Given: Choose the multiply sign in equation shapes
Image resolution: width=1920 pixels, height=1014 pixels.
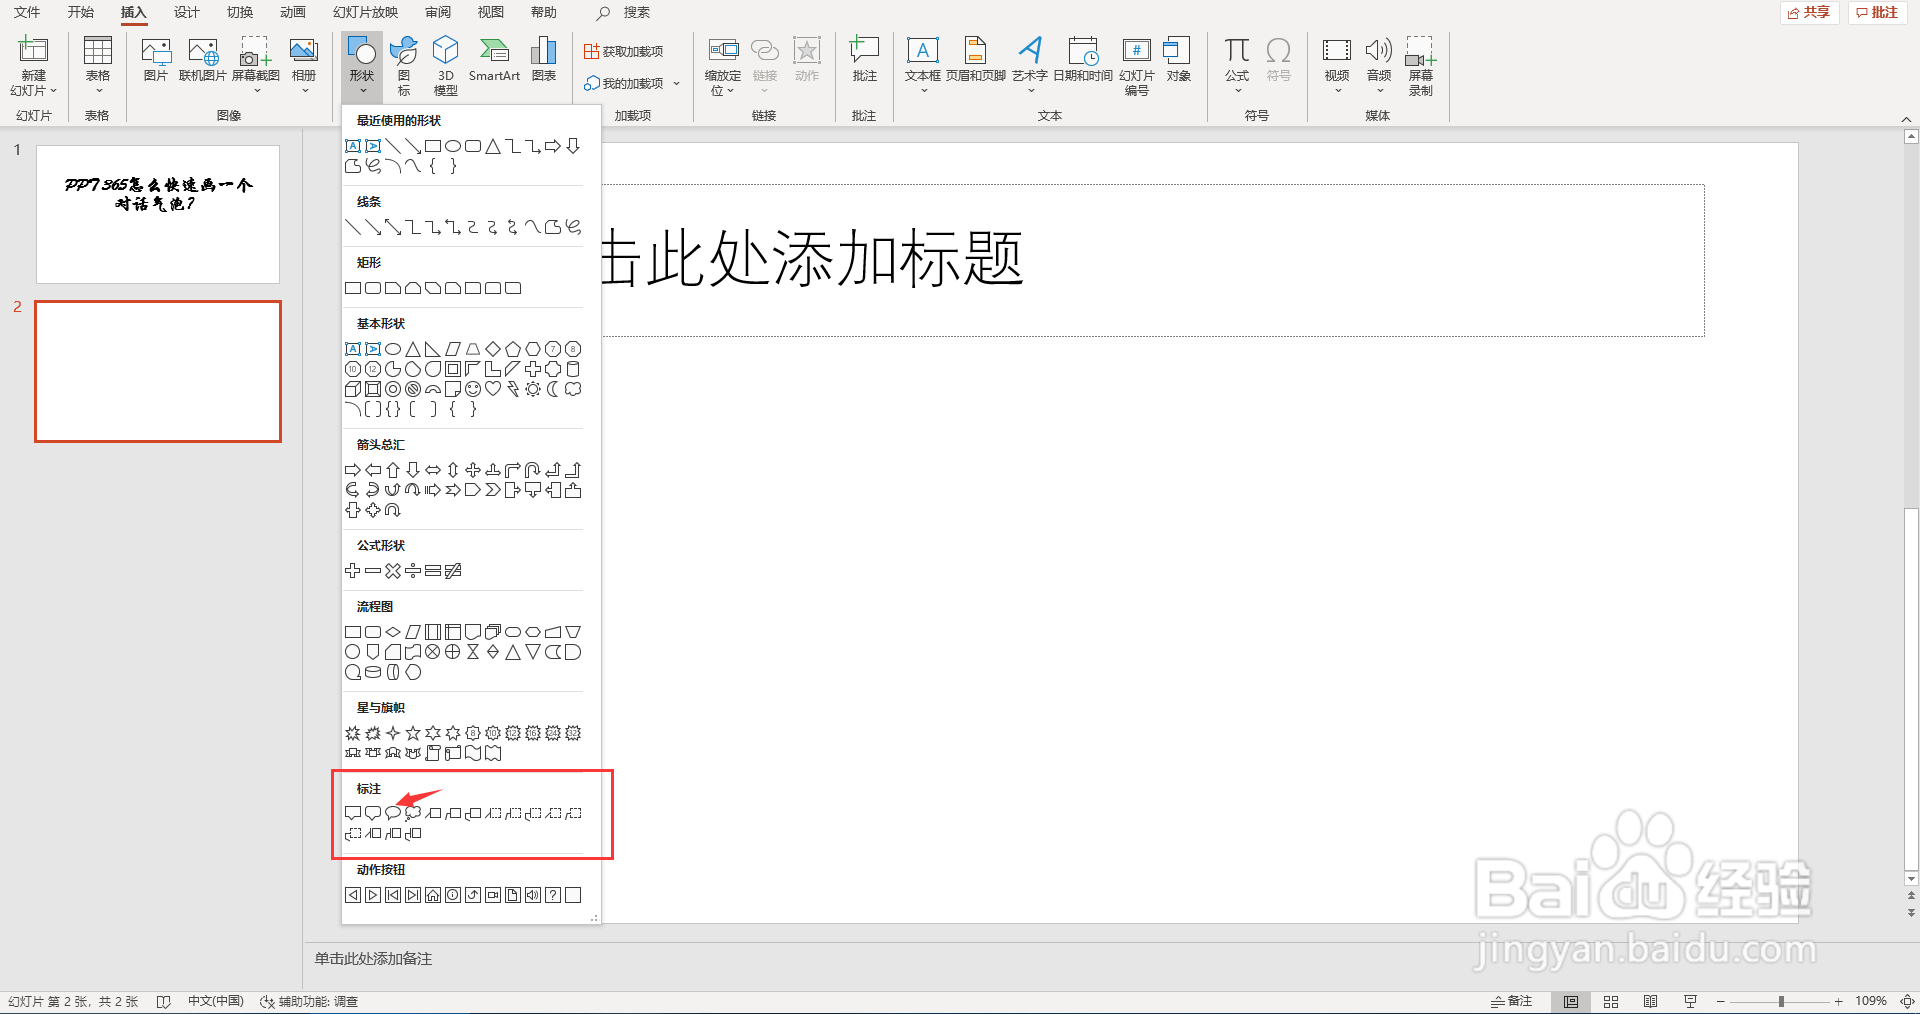Looking at the screenshot, I should point(393,571).
